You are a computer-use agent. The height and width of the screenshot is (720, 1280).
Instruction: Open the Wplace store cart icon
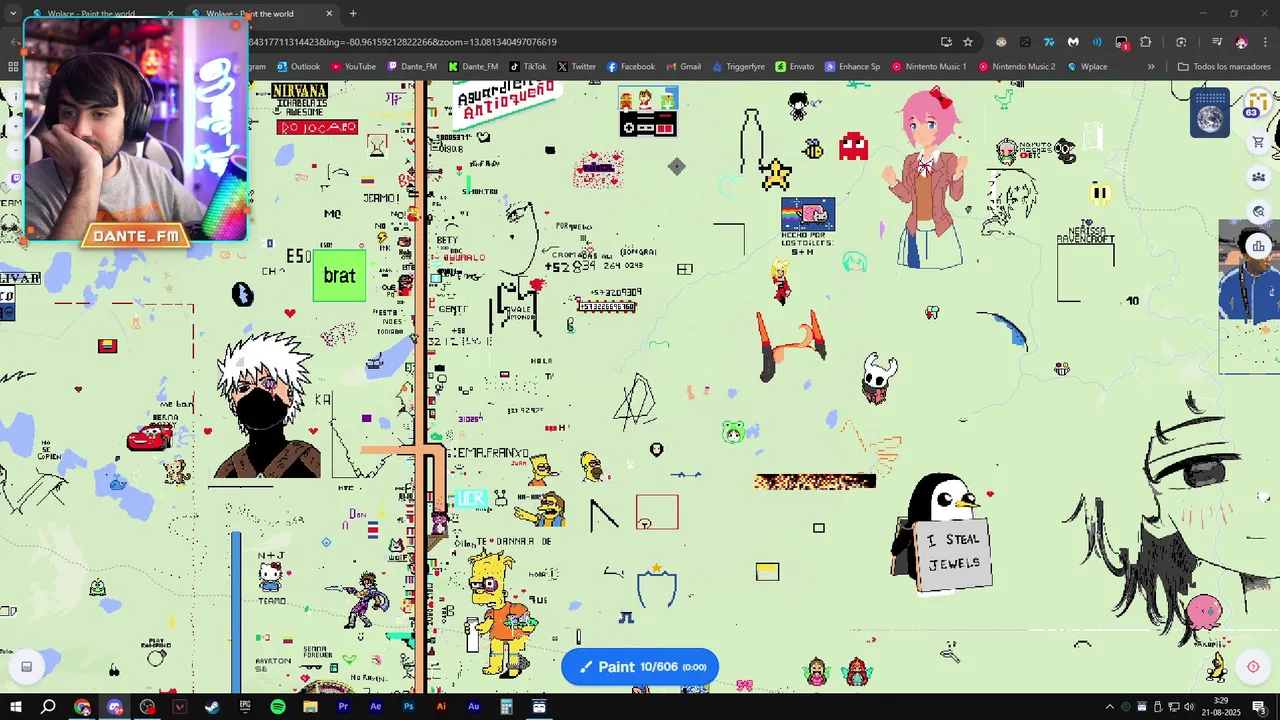point(1259,143)
